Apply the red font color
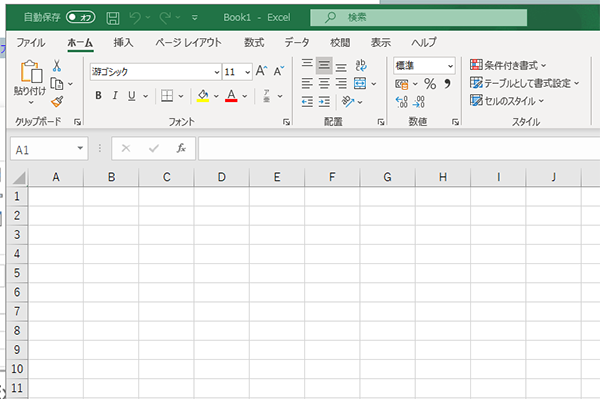The image size is (600, 399). click(x=231, y=96)
